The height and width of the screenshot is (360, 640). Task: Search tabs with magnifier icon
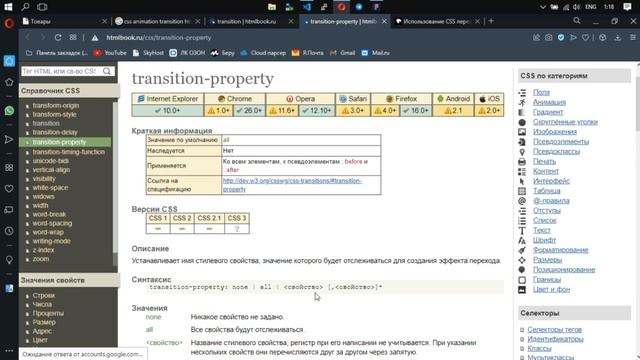576,21
